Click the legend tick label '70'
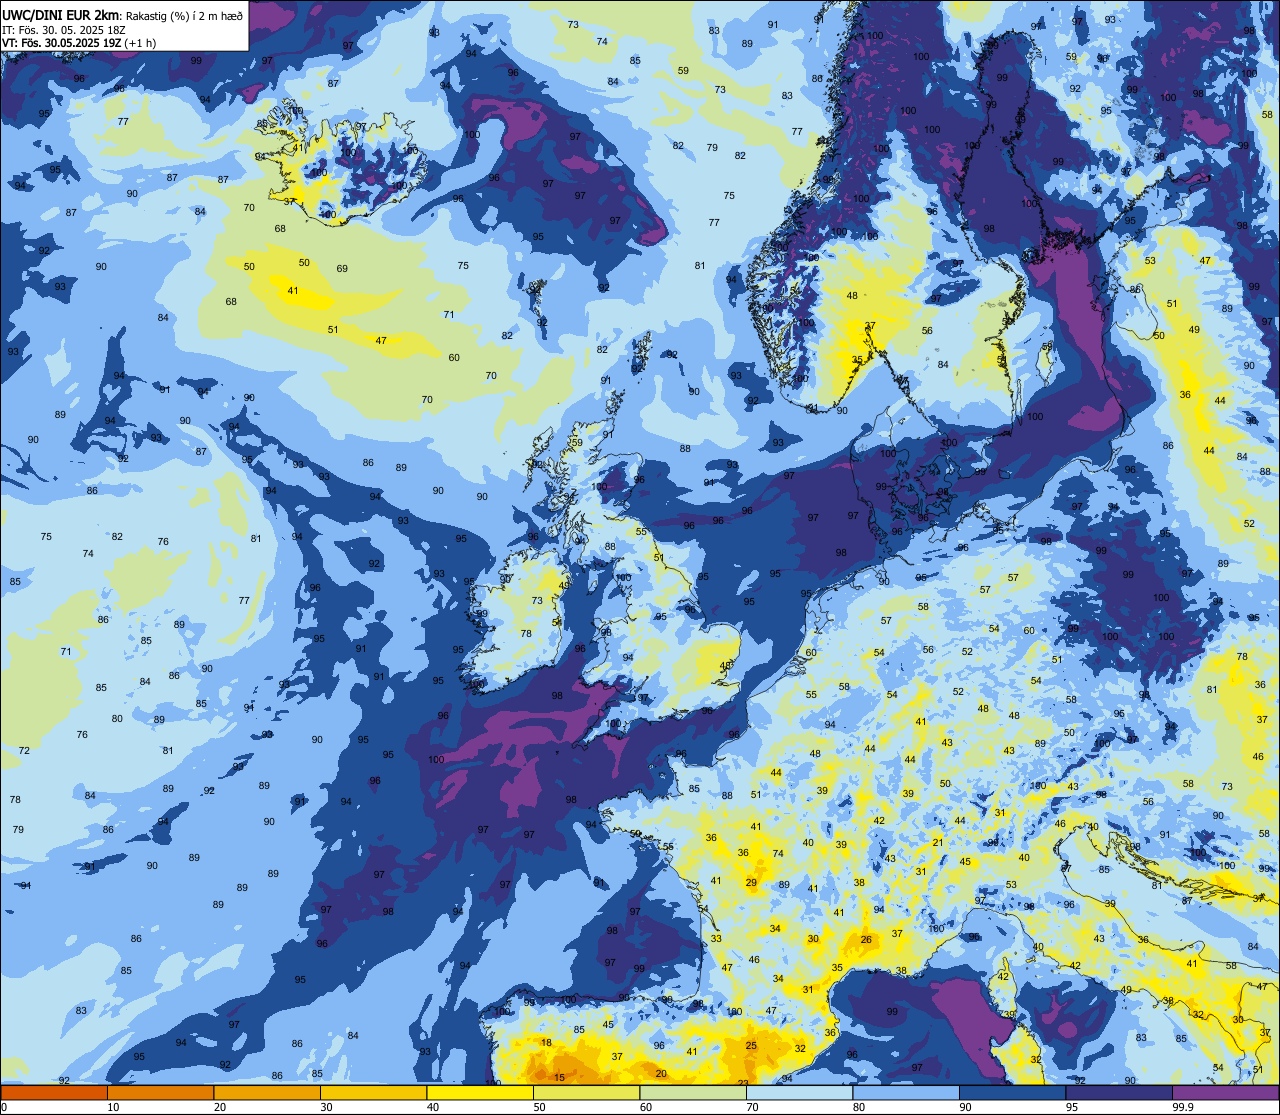 click(752, 1107)
